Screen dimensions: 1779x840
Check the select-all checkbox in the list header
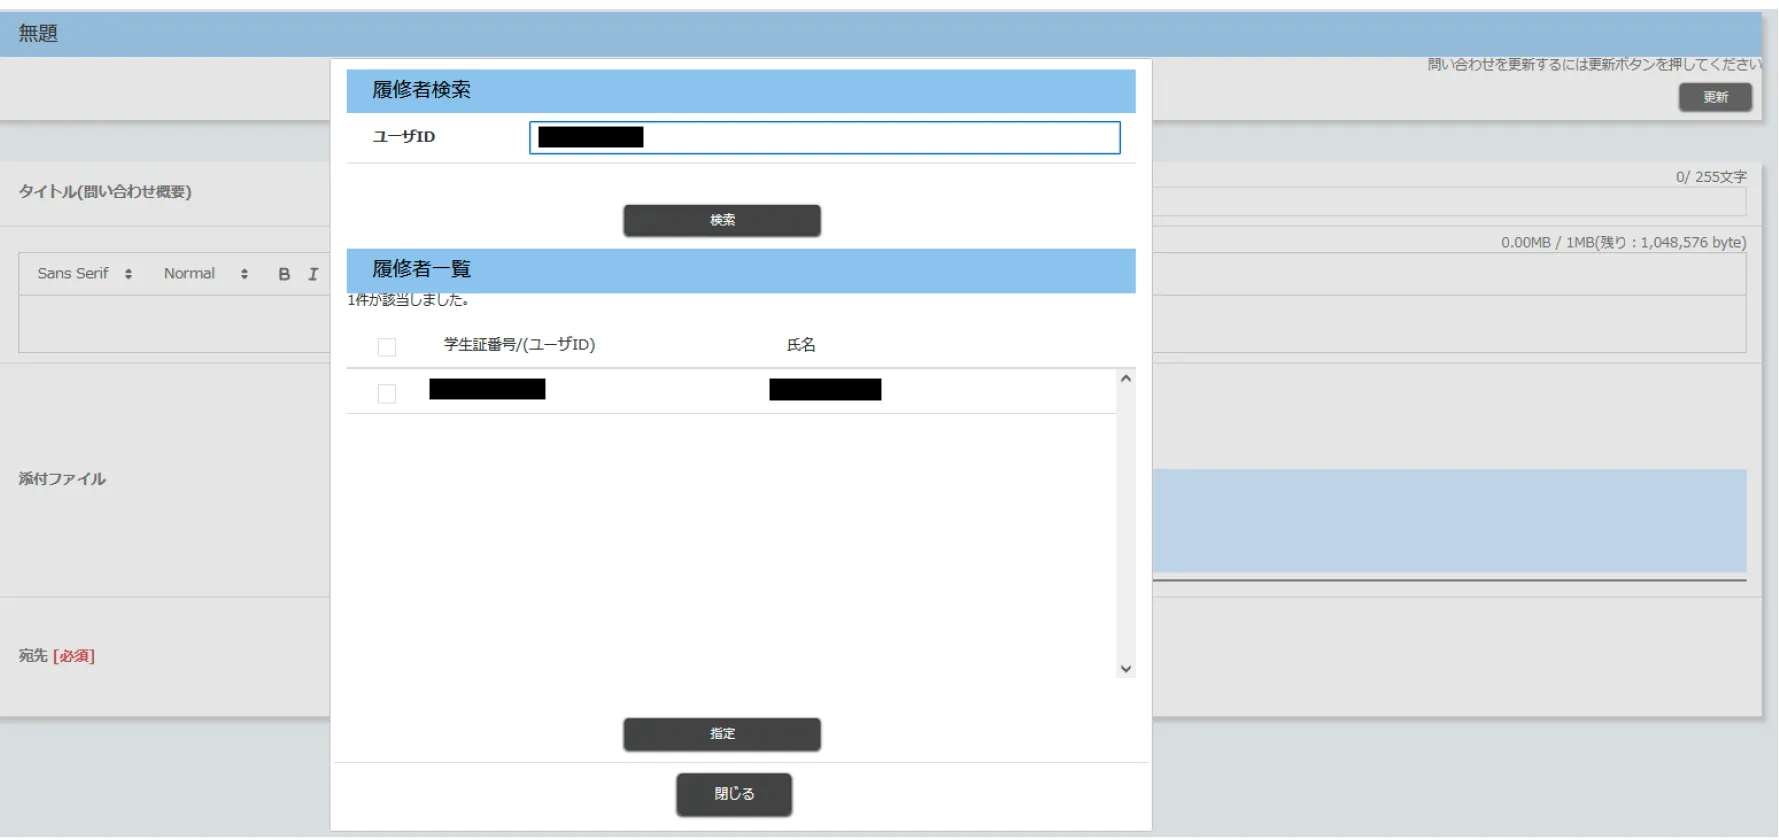coord(387,347)
